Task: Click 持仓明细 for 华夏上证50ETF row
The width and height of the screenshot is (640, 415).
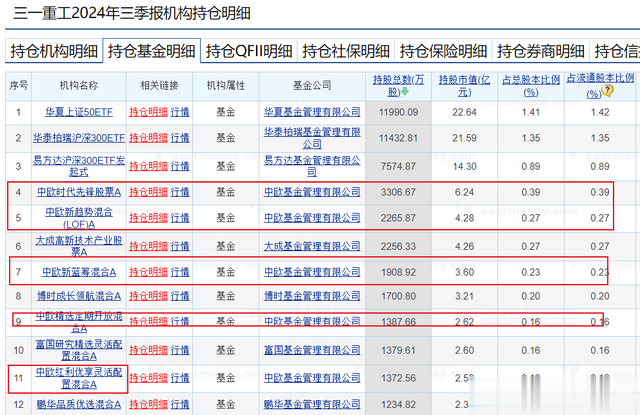Action: coord(149,112)
